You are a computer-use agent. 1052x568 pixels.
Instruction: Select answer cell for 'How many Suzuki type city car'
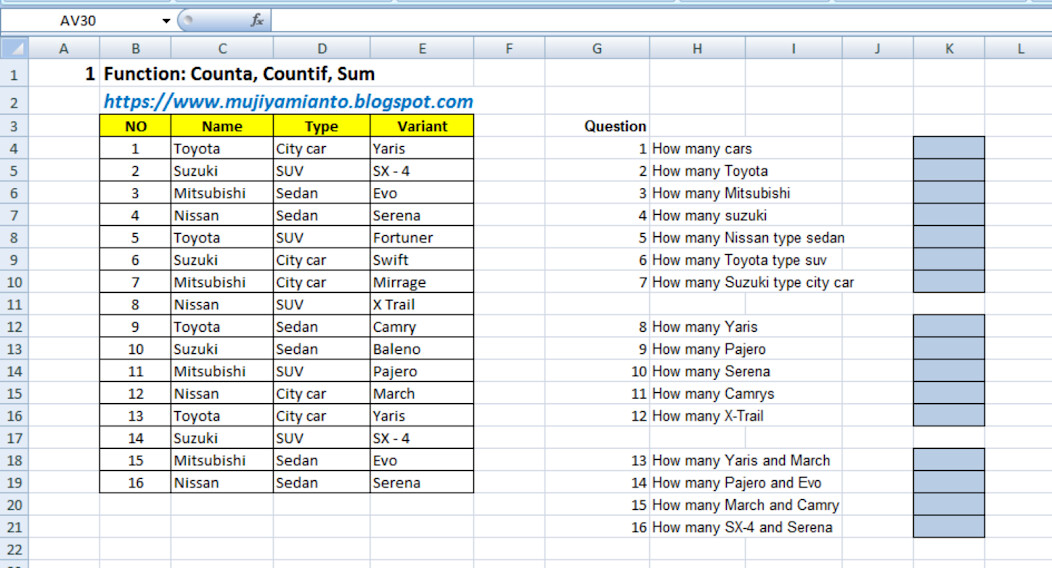pyautogui.click(x=949, y=282)
